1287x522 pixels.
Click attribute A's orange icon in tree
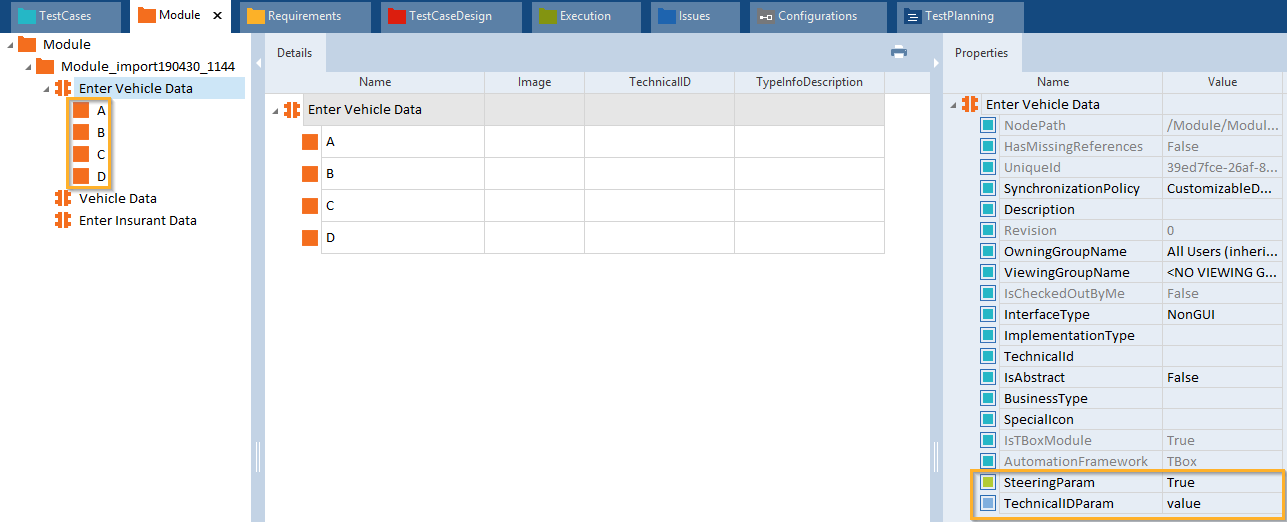81,110
